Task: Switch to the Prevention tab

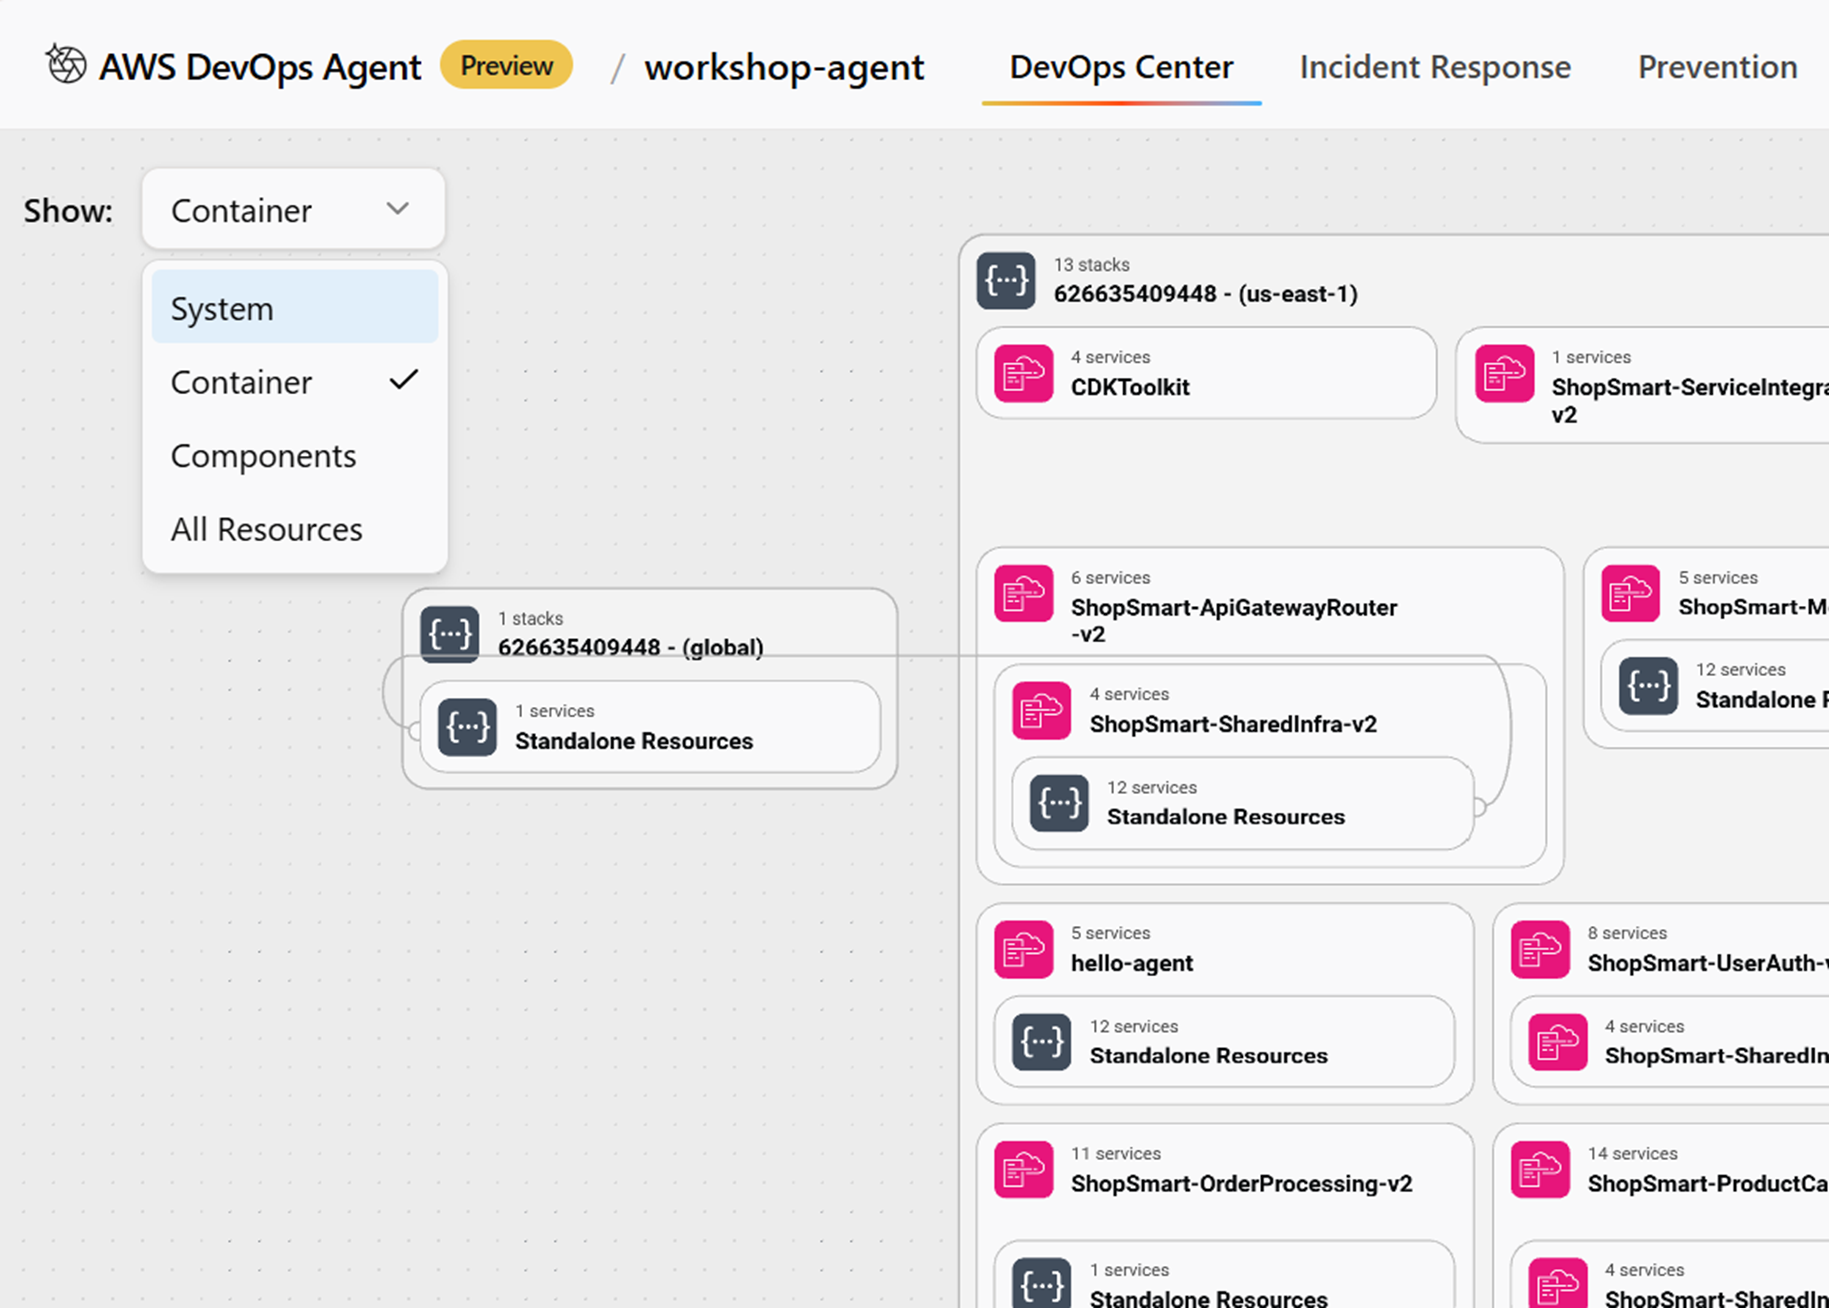Action: tap(1717, 67)
